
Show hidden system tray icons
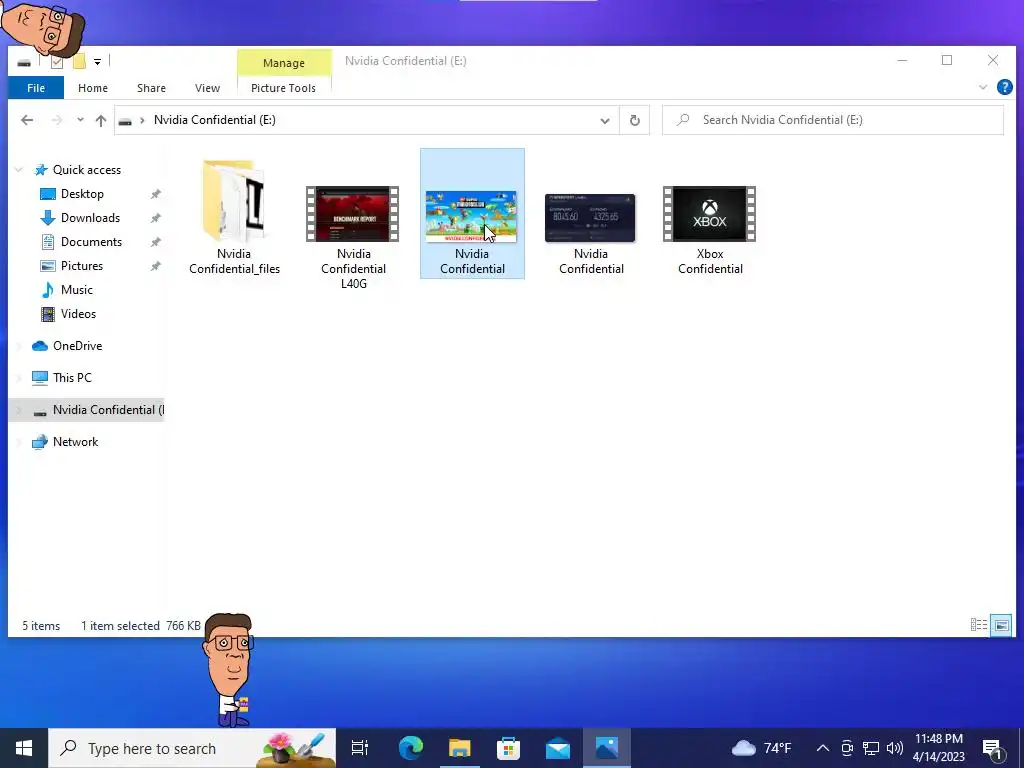(x=823, y=748)
